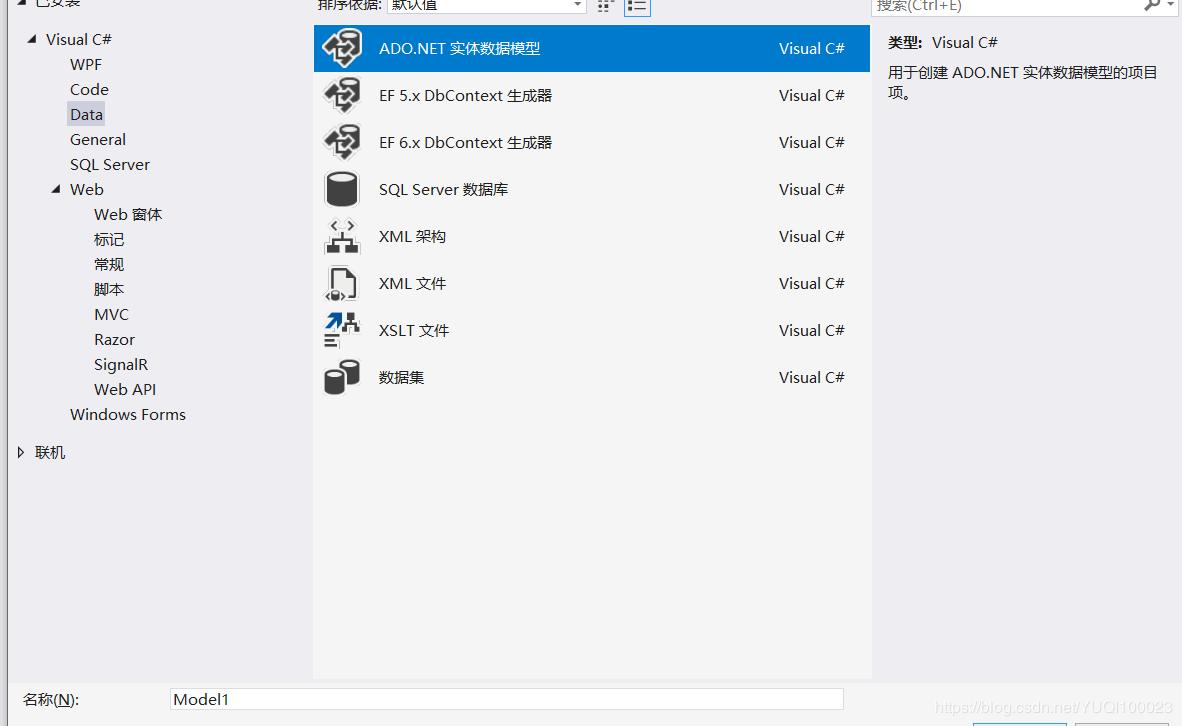Click the ADO.NET entity data model icon
1182x726 pixels.
pyautogui.click(x=342, y=48)
